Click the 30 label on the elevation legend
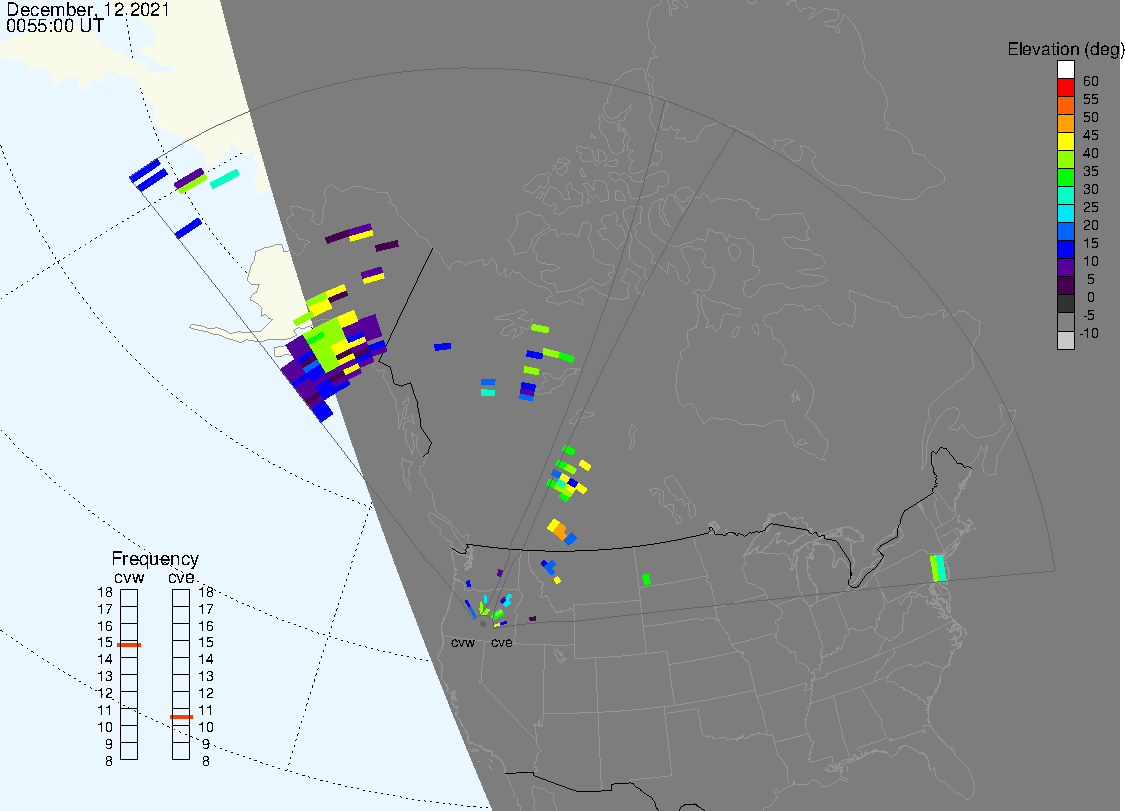This screenshot has width=1125, height=811. pyautogui.click(x=1091, y=189)
